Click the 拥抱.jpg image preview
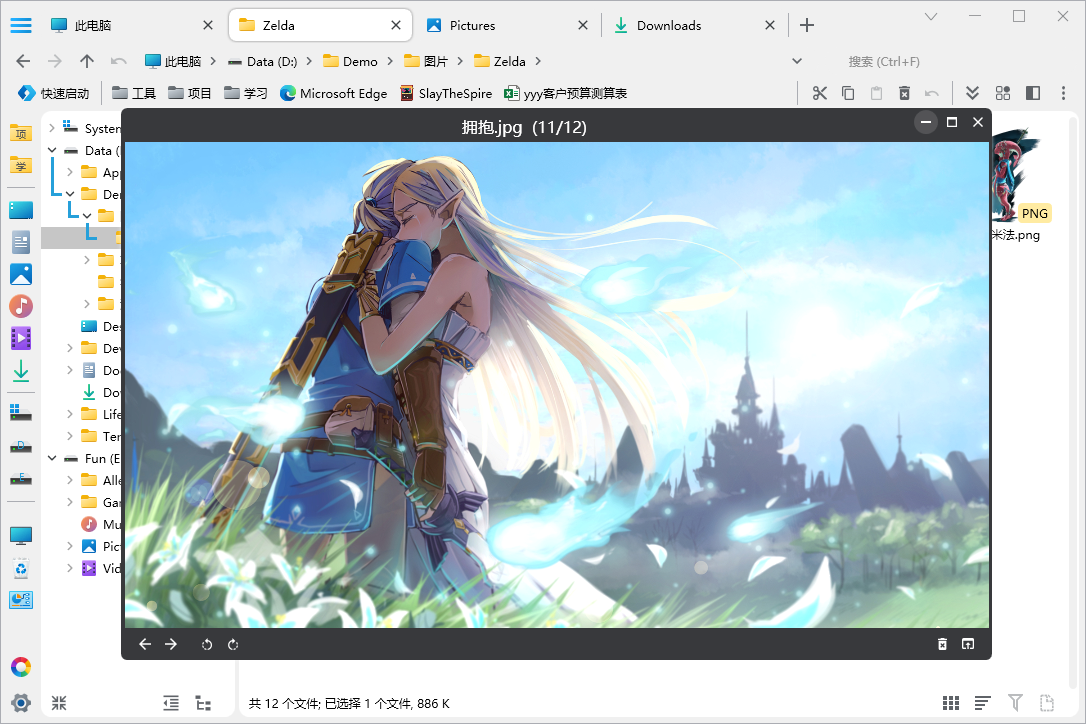 click(557, 385)
